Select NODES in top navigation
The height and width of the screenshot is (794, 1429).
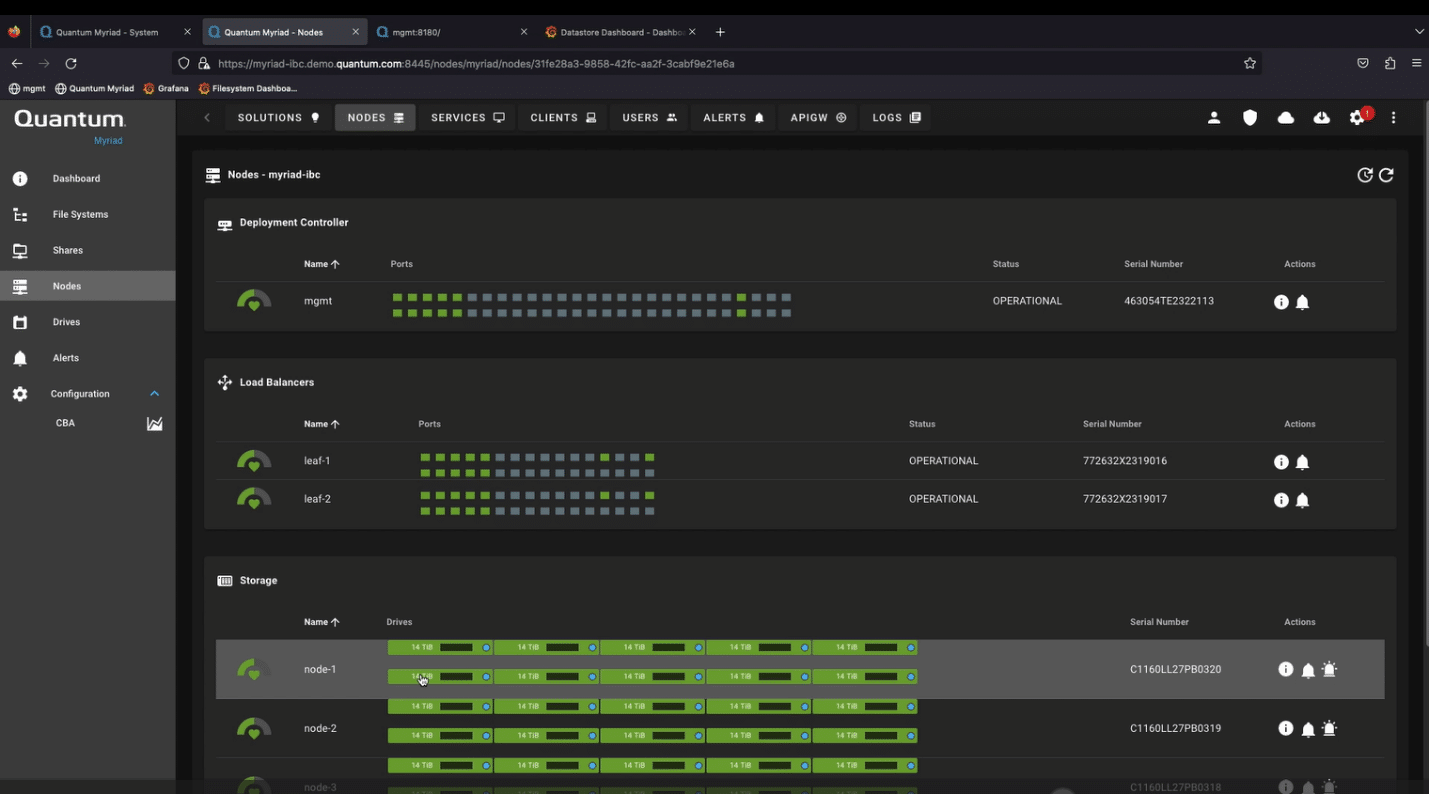[x=375, y=118]
